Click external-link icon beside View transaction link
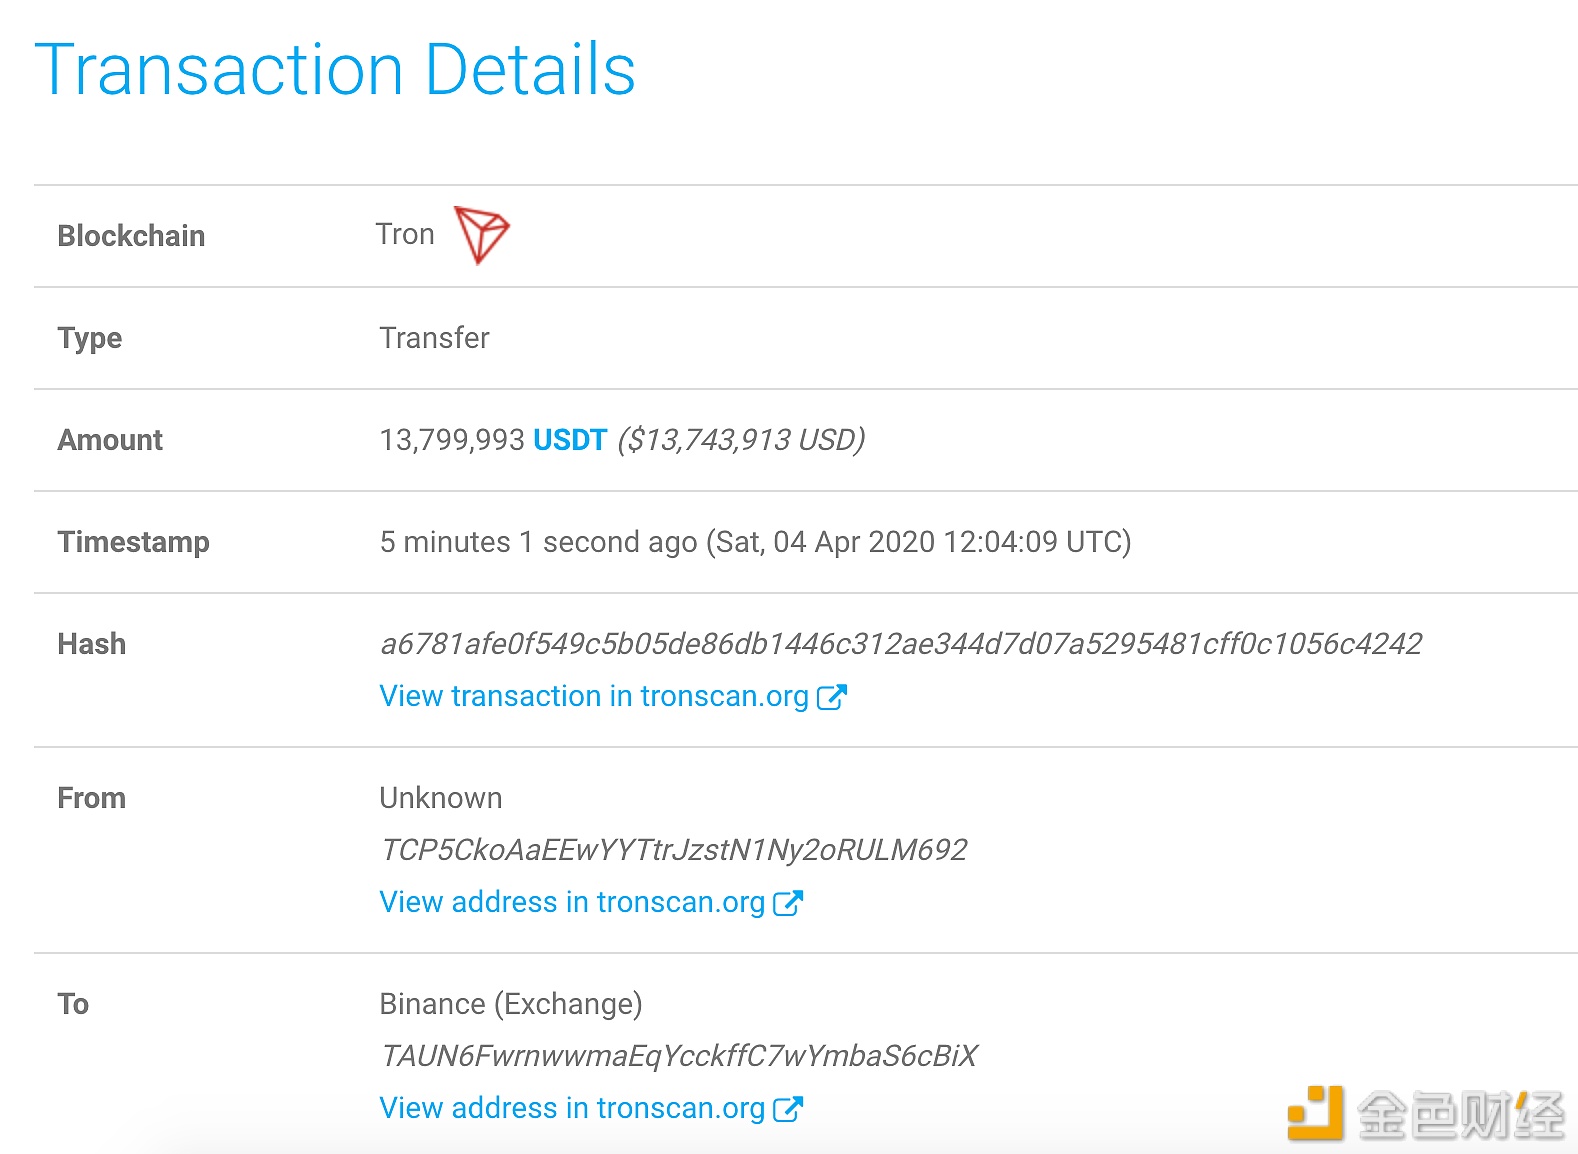The image size is (1578, 1154). pos(832,697)
